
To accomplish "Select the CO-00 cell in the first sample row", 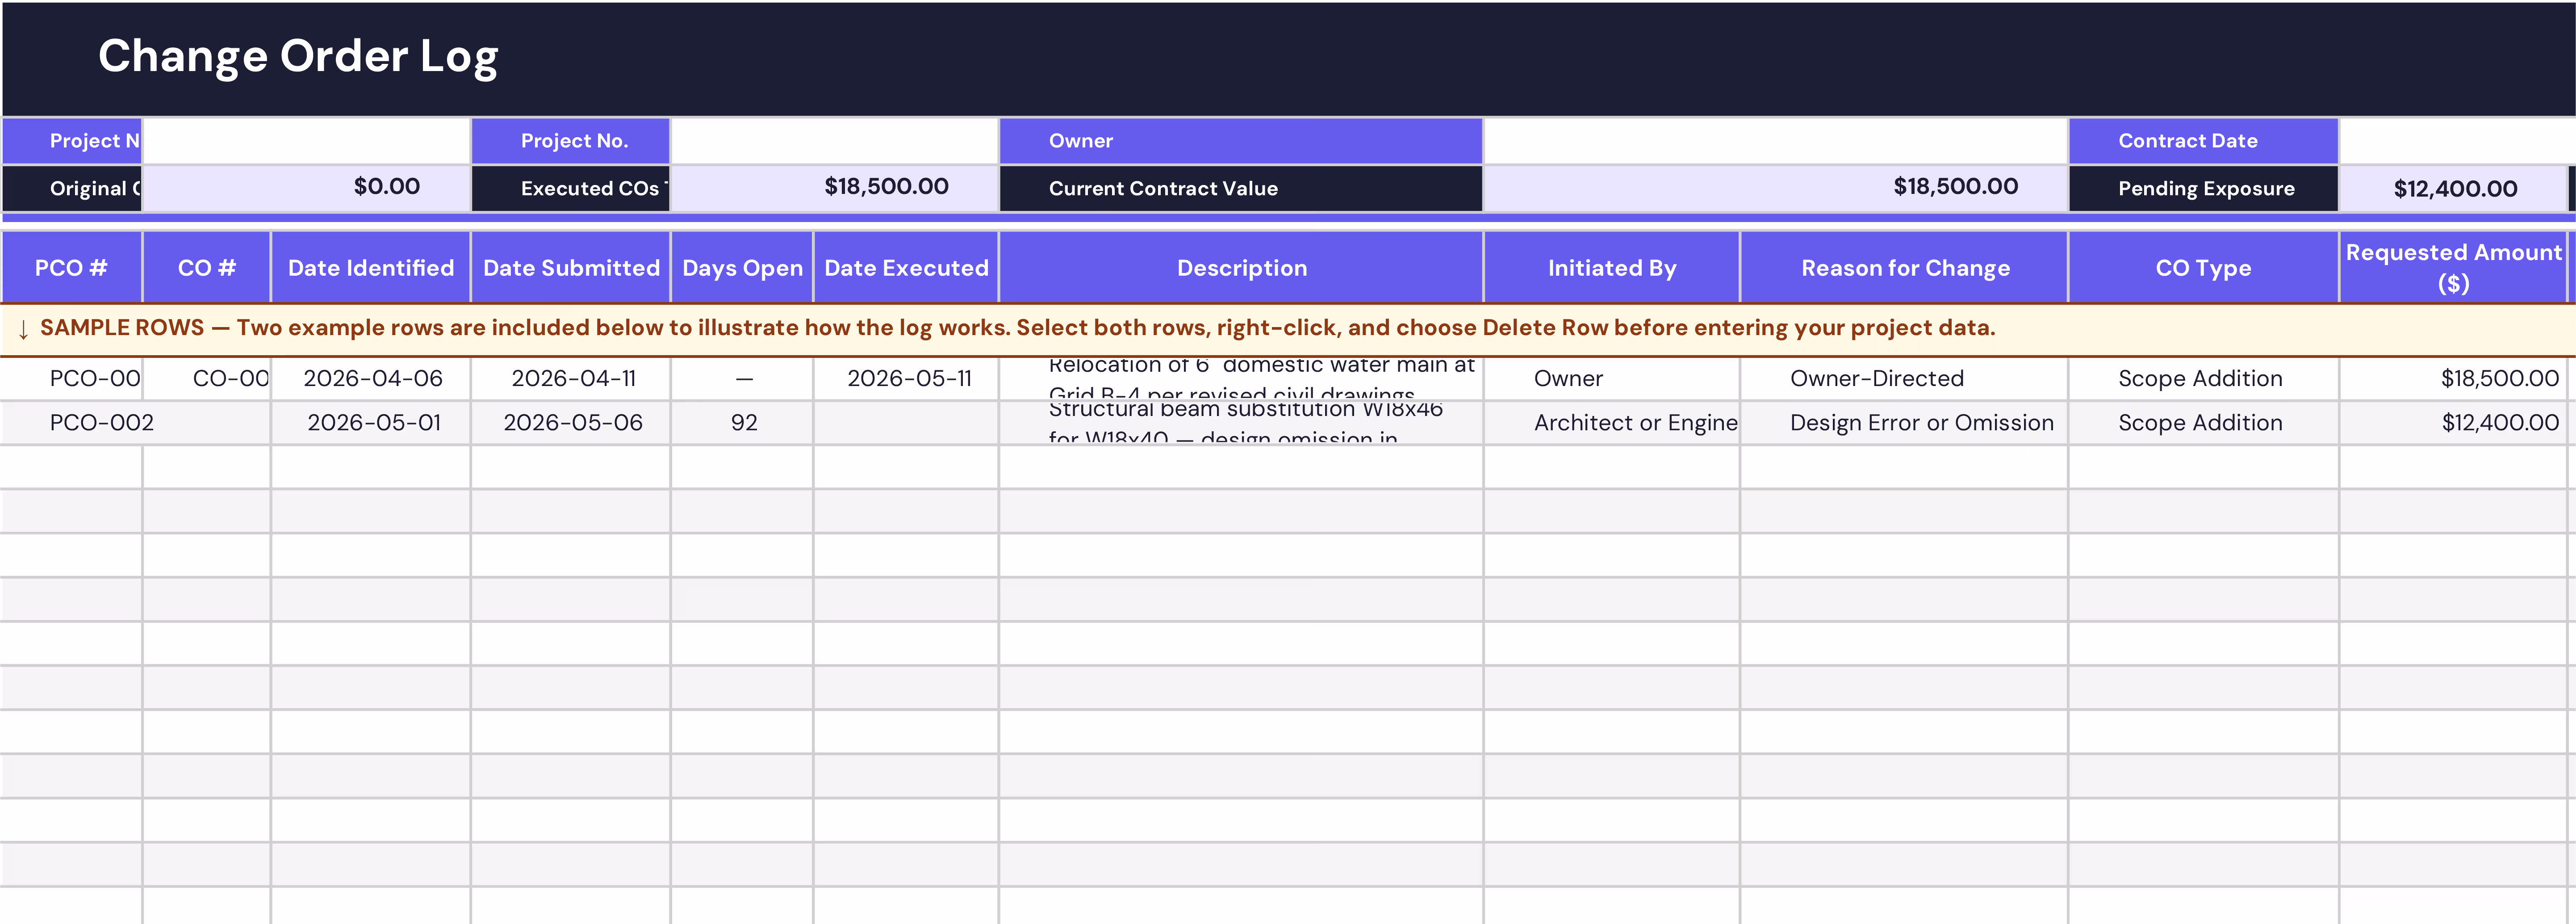I will (x=207, y=379).
